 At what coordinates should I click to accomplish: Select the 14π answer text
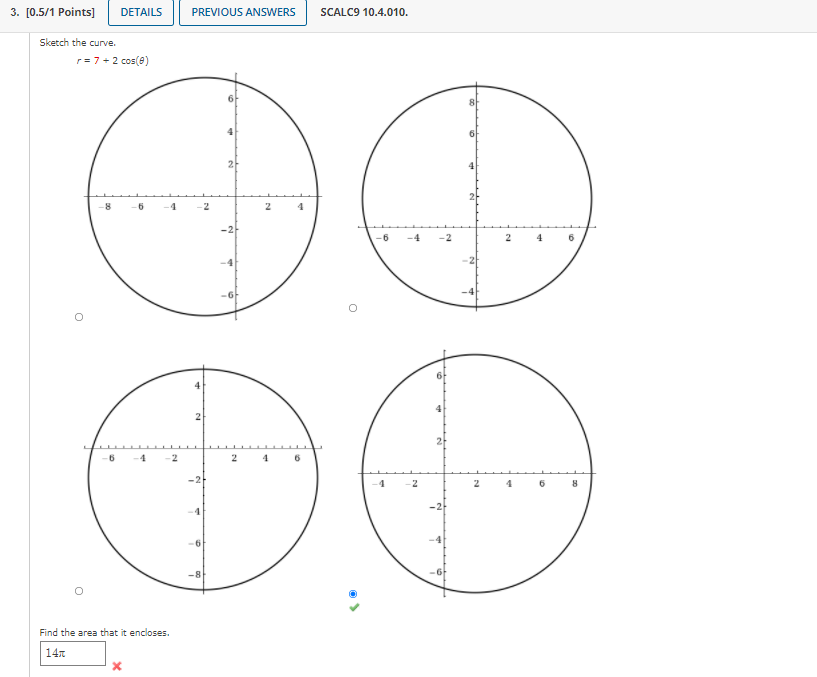tap(55, 652)
